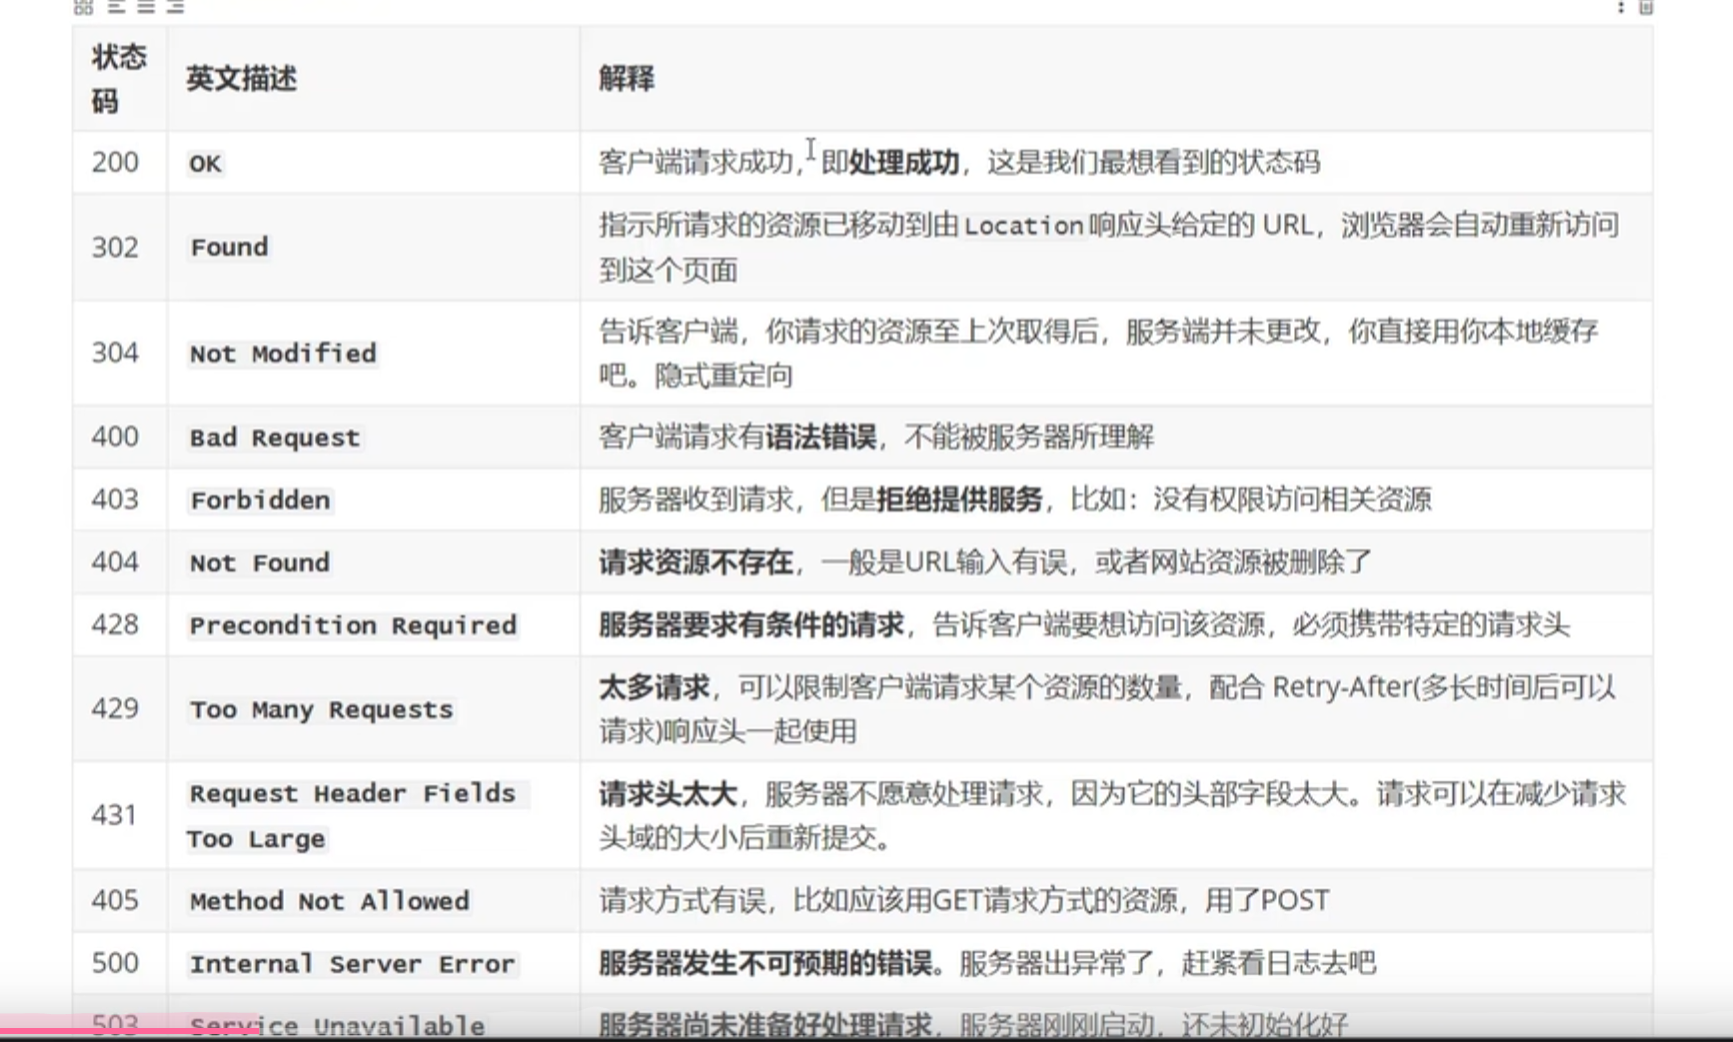
Task: Select the status code 302 cell
Action: pyautogui.click(x=119, y=247)
